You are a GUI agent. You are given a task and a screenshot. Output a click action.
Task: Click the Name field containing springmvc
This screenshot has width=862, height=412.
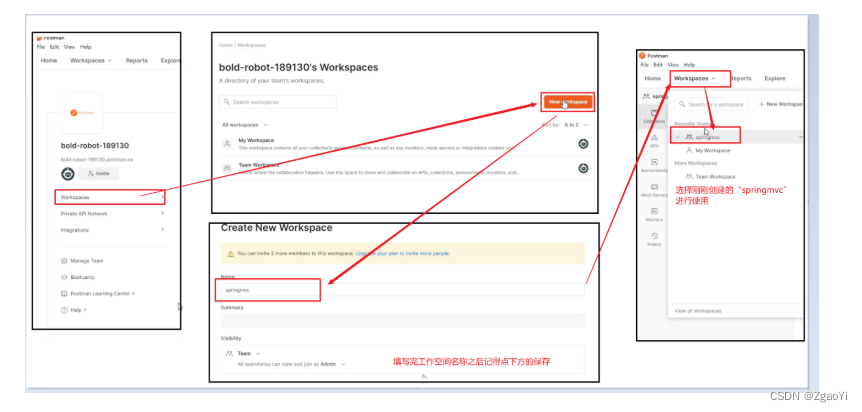(x=402, y=290)
